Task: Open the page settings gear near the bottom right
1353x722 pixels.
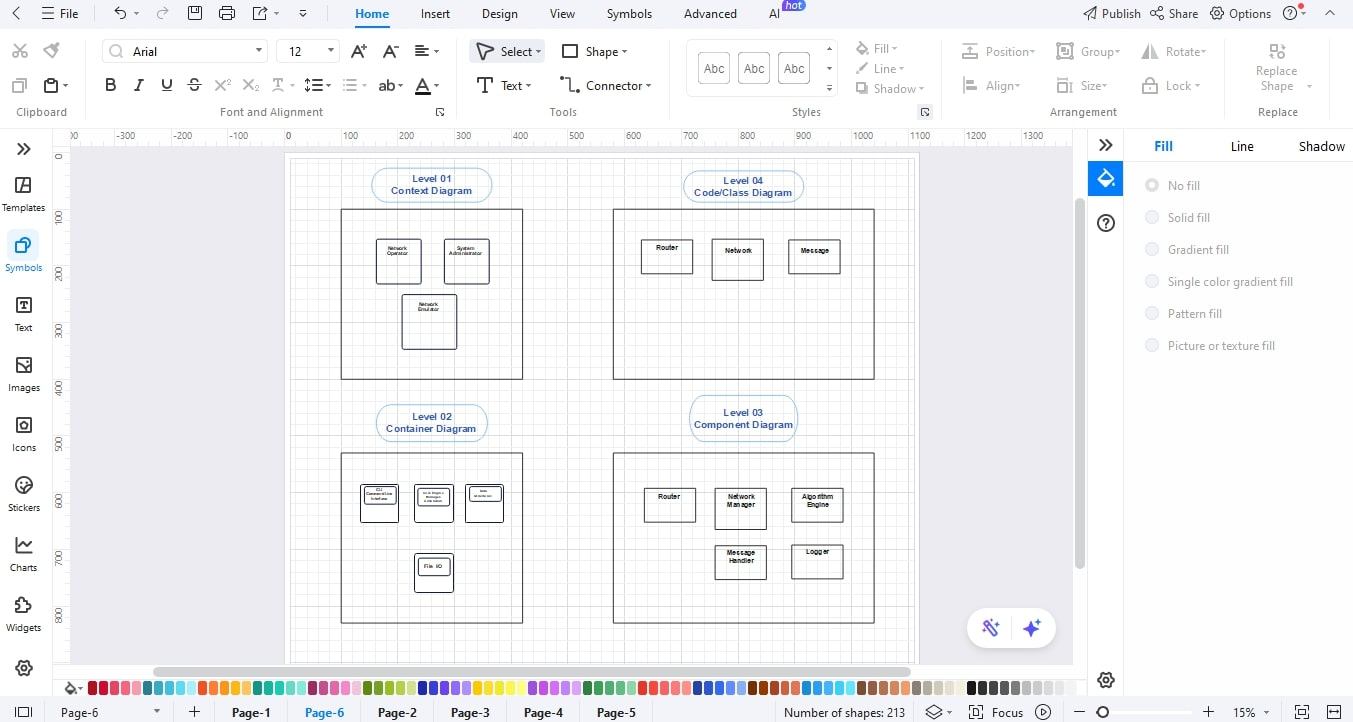Action: 1105,679
